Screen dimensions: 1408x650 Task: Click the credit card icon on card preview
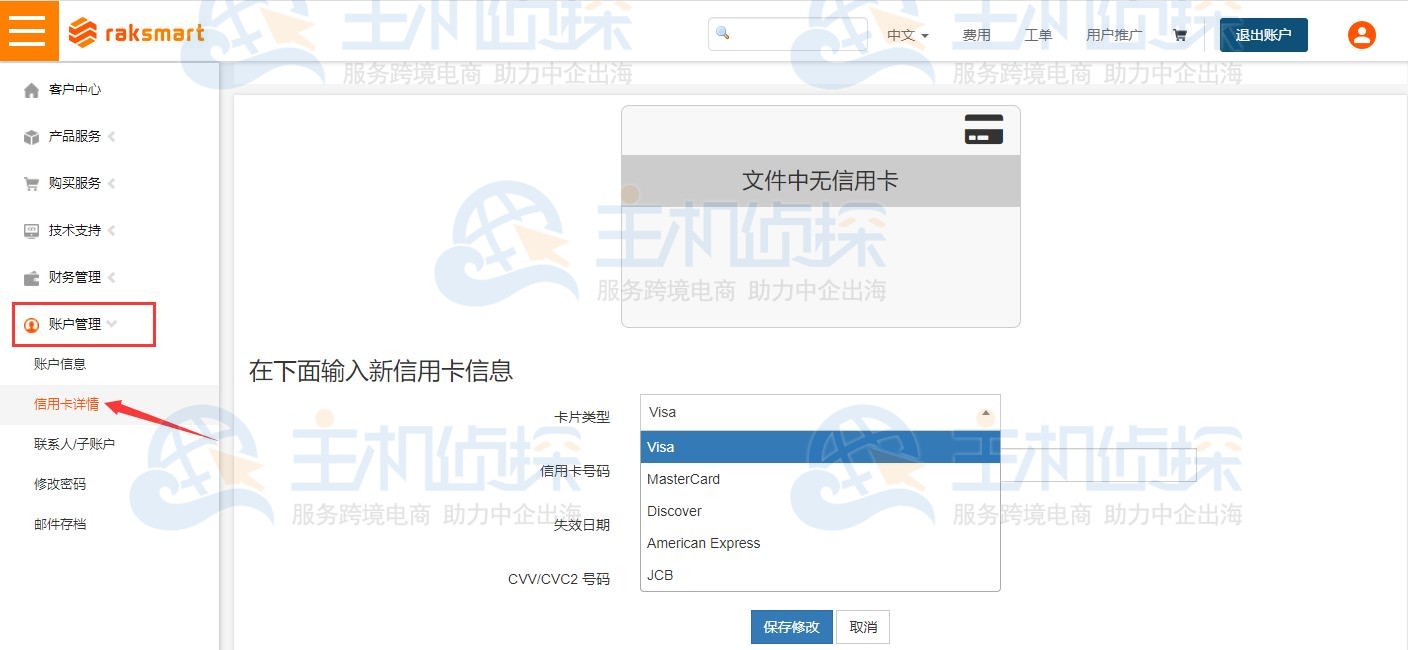983,129
